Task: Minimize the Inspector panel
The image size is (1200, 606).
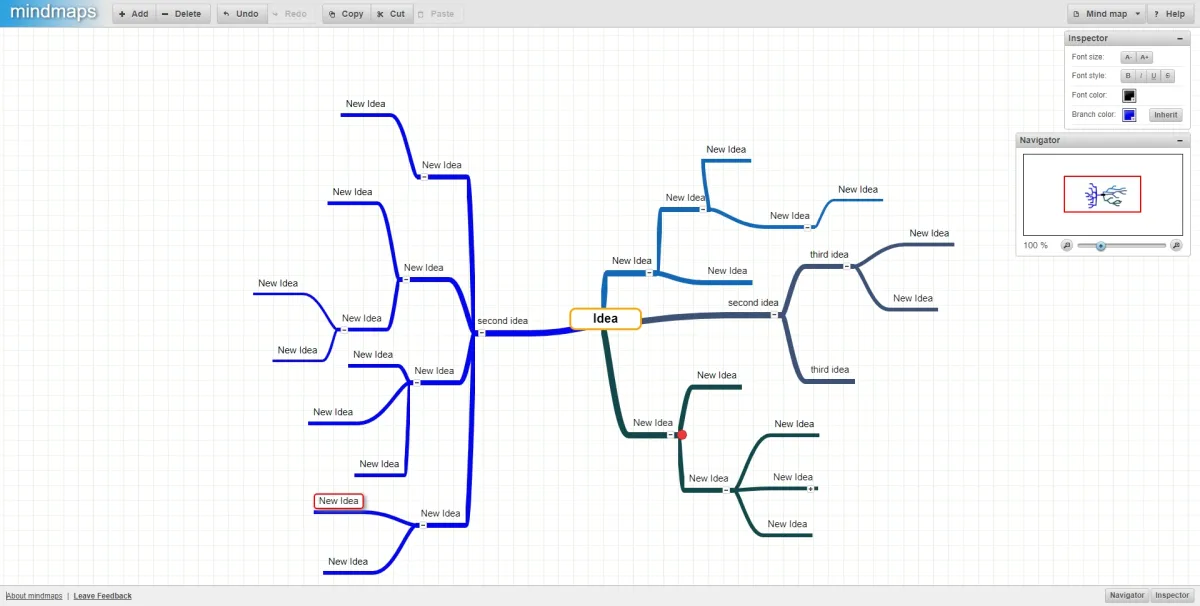Action: click(1180, 38)
